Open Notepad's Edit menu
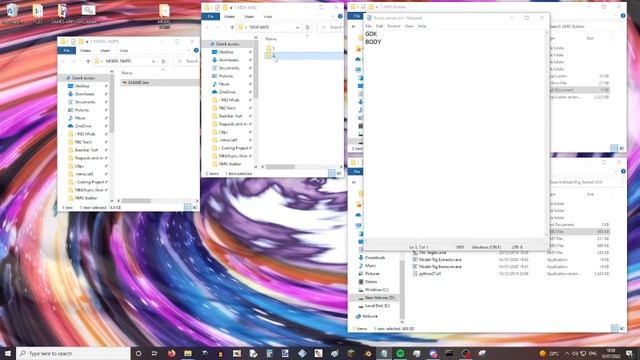Viewport: 640px width, 360px height. [380, 26]
